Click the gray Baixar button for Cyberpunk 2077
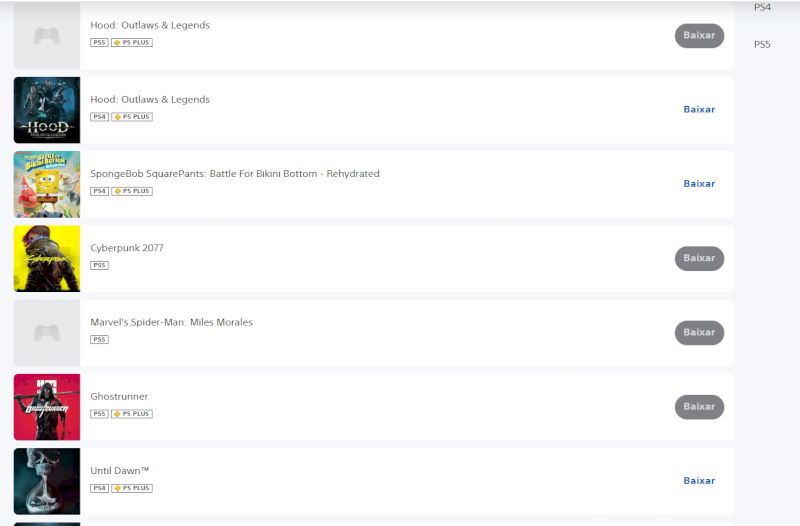Image resolution: width=800 pixels, height=526 pixels. pyautogui.click(x=699, y=258)
